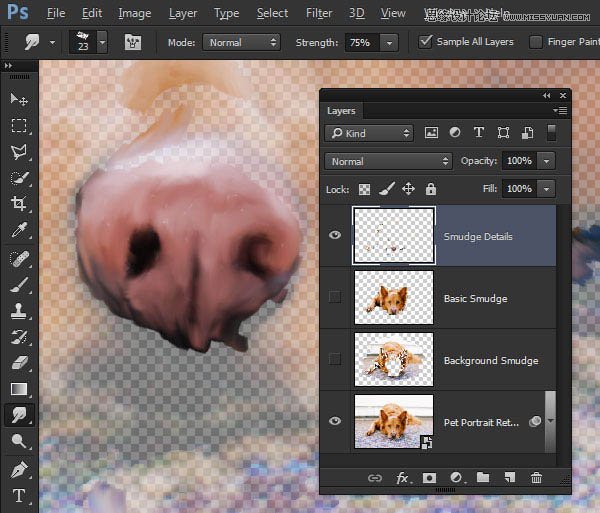Select the Gradient tool
This screenshot has height=513, width=600.
point(19,389)
